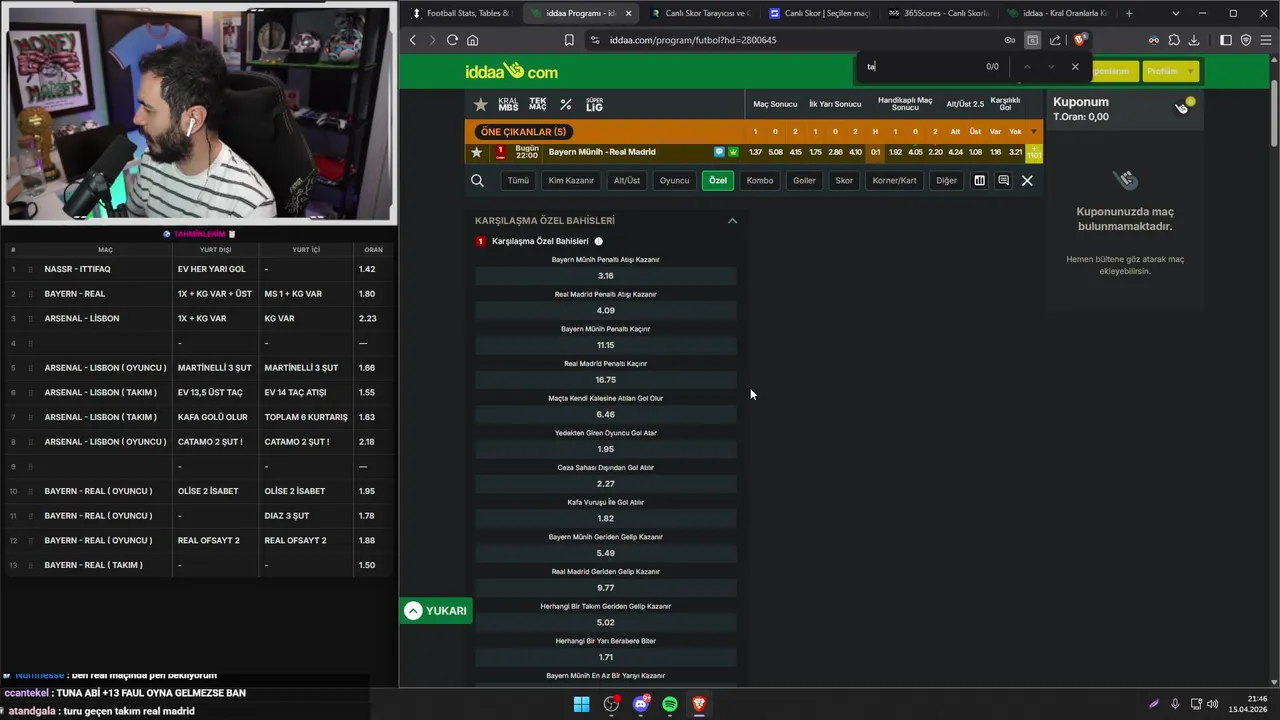Click the Öne Çıkanlar (5) heading

(x=523, y=132)
